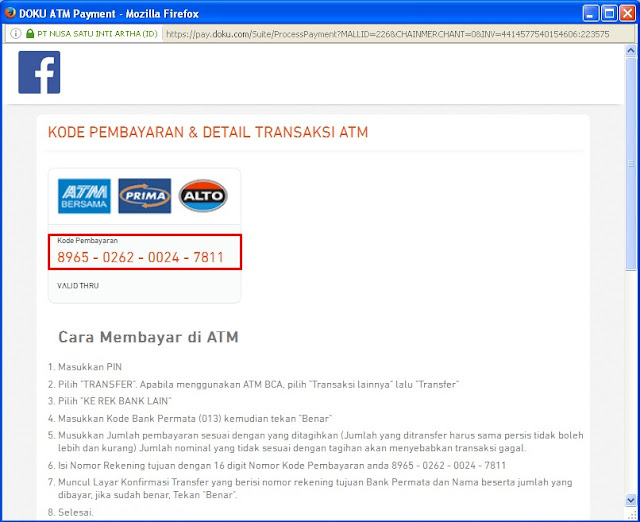The width and height of the screenshot is (640, 522).
Task: Click KODE PEMBAYARAN & DETAIL TRANSAKSI ATM heading
Action: point(208,132)
